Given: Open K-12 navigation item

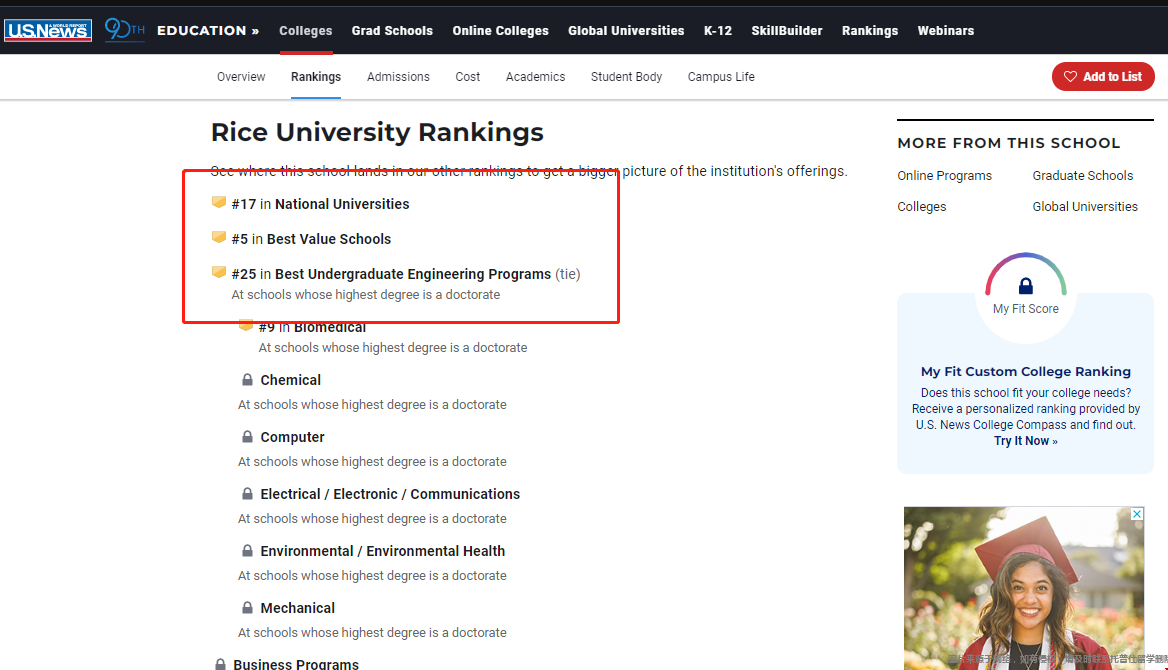Looking at the screenshot, I should pos(718,31).
